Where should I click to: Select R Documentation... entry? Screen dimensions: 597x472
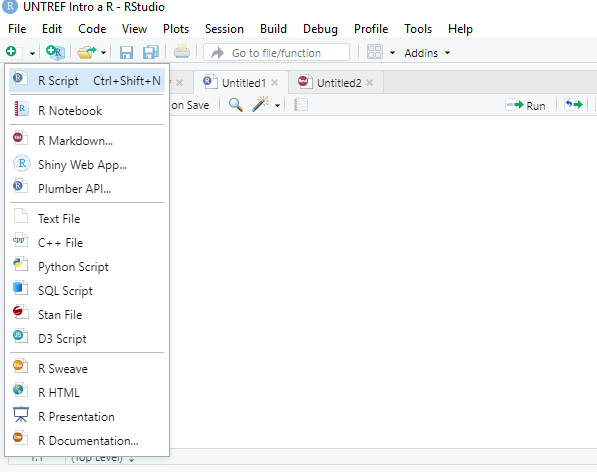click(x=87, y=440)
